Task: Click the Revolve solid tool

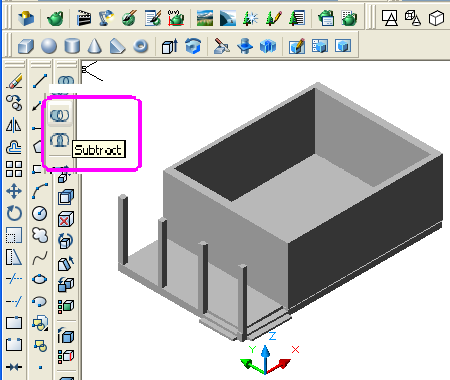Action: [193, 46]
